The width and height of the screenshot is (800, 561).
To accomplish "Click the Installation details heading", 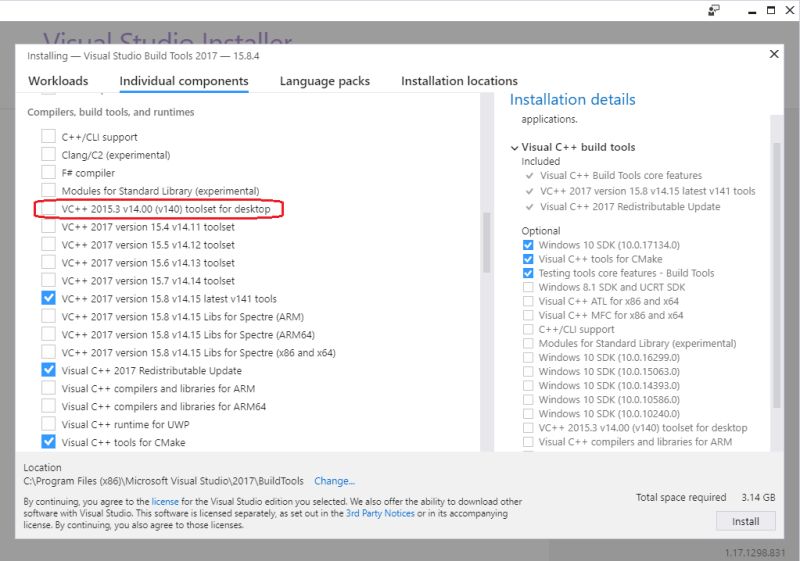I will (572, 99).
